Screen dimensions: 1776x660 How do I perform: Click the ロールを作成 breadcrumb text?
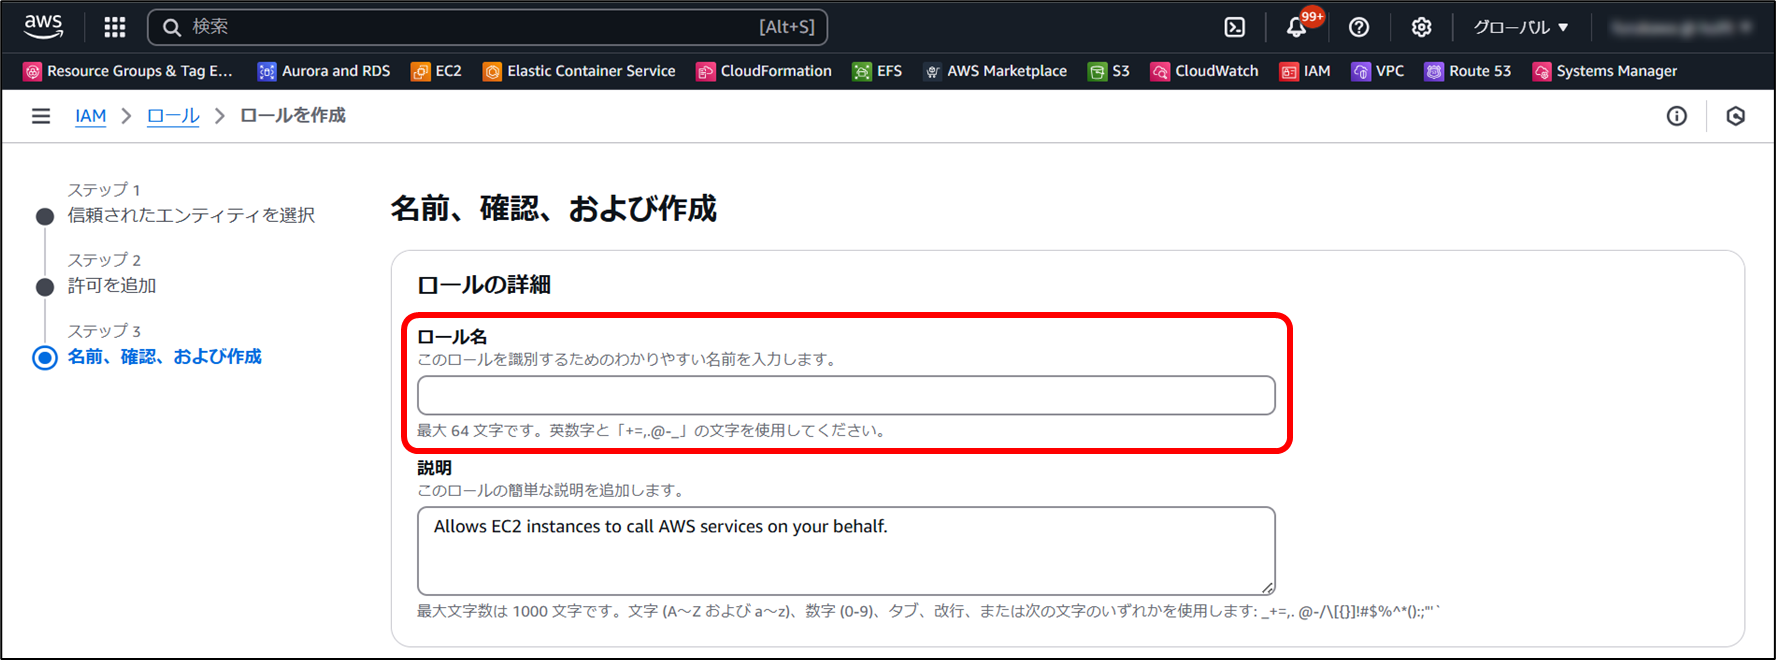pyautogui.click(x=293, y=116)
